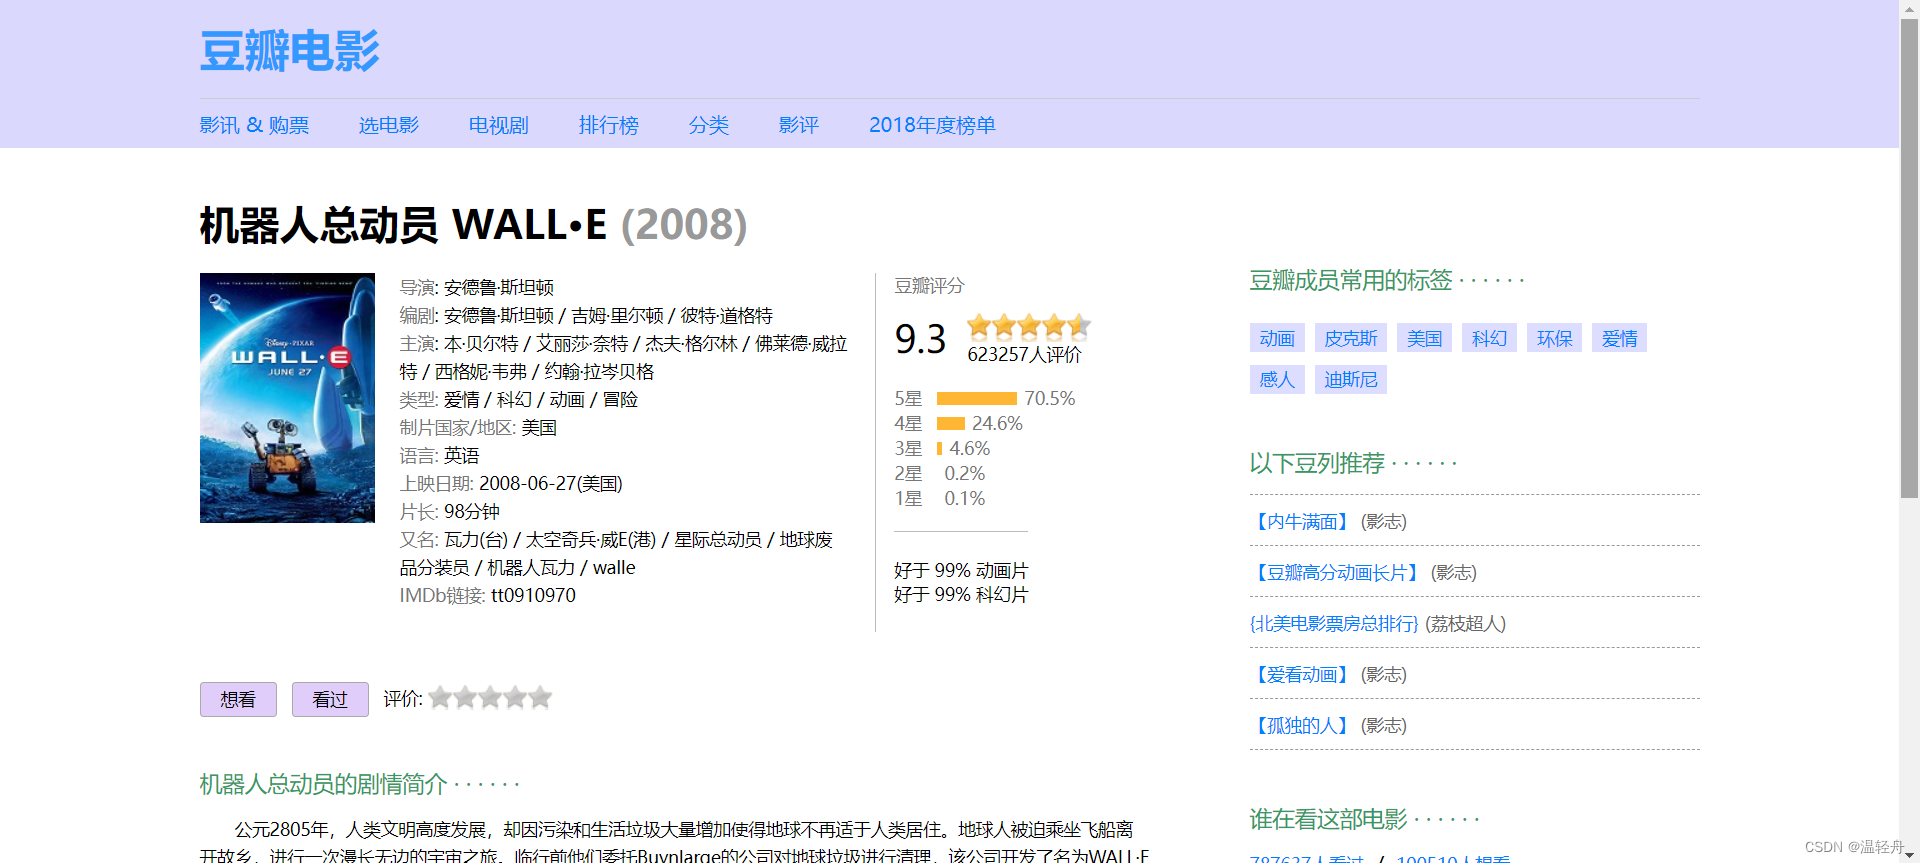Open the 排行榜 nav tab
The height and width of the screenshot is (863, 1920).
(x=609, y=125)
